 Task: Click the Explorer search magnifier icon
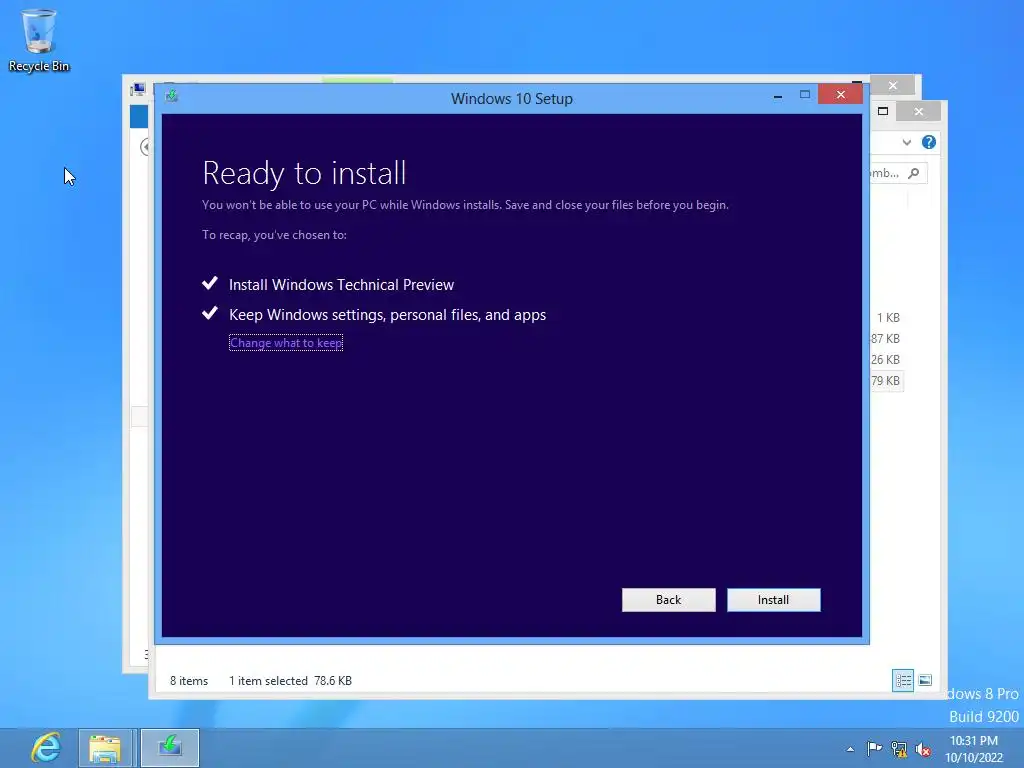point(914,173)
